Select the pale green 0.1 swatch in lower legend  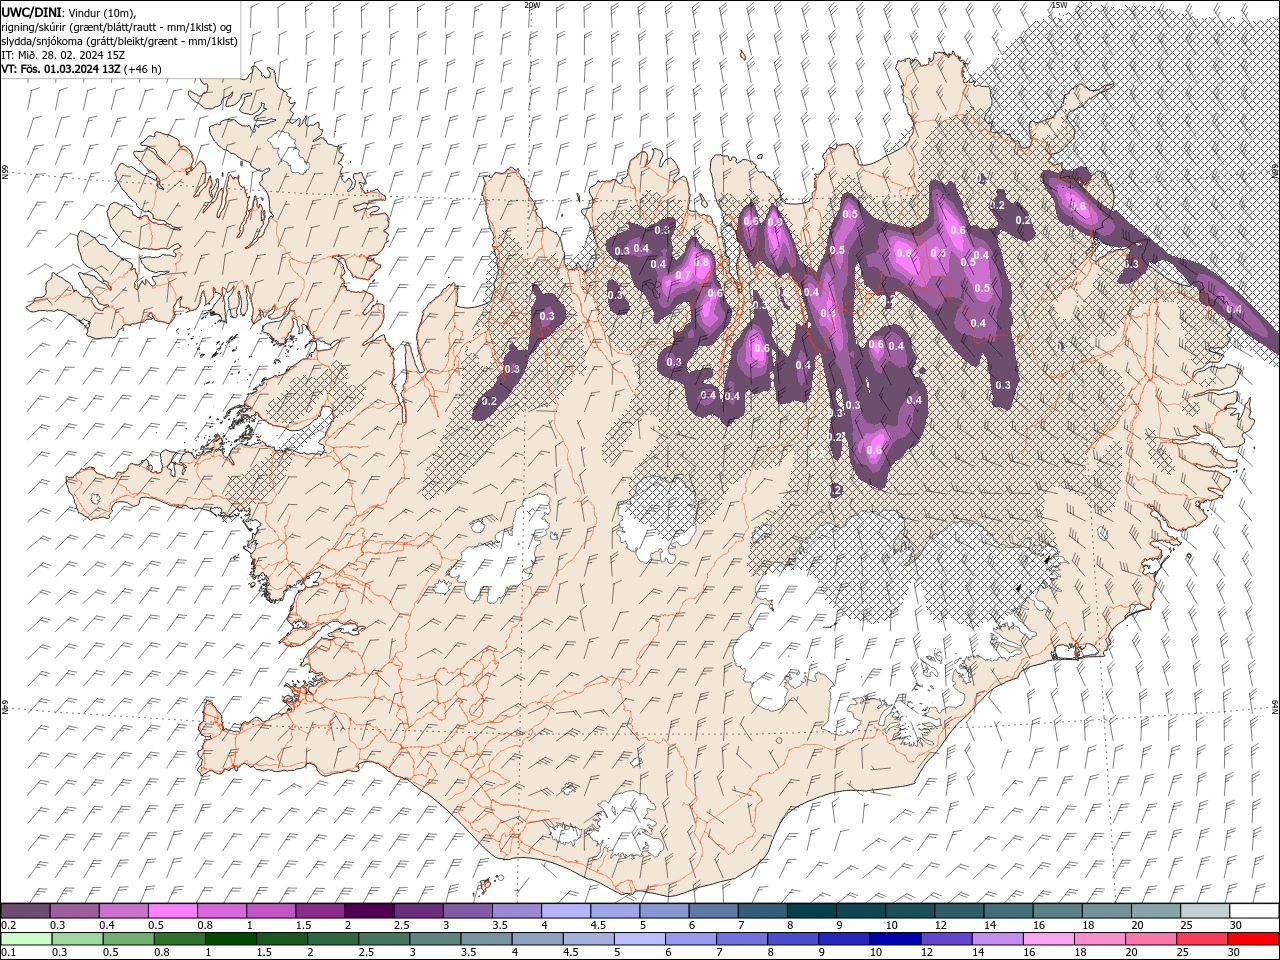click(26, 939)
